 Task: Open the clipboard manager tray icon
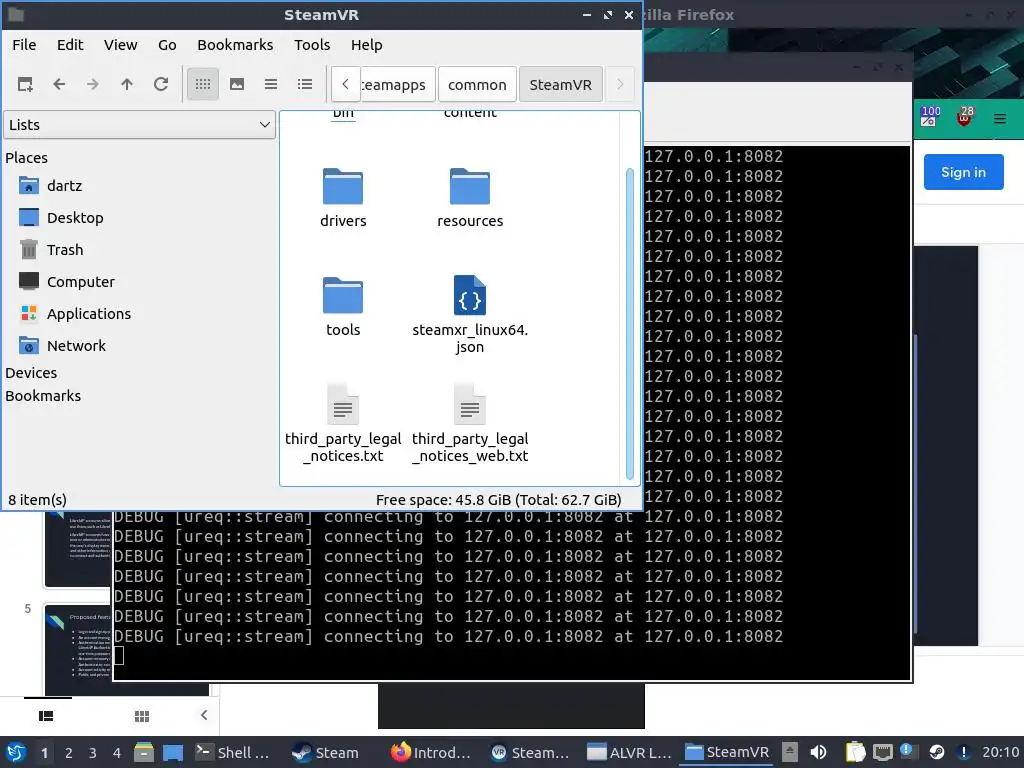click(x=855, y=752)
